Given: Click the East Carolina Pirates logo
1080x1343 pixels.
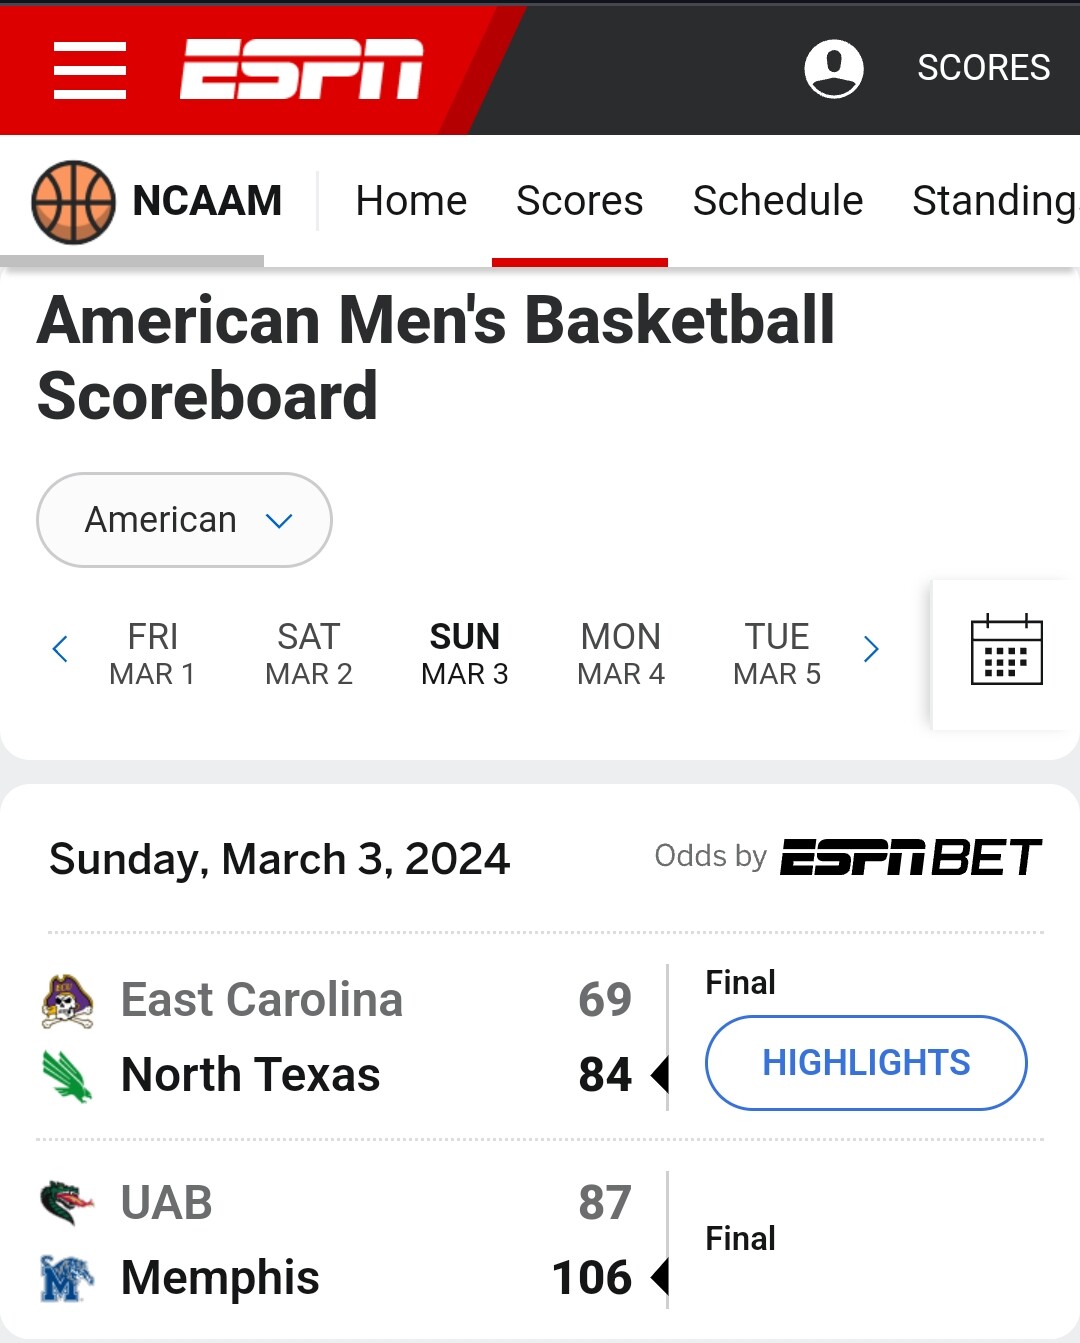Looking at the screenshot, I should pos(67,1001).
